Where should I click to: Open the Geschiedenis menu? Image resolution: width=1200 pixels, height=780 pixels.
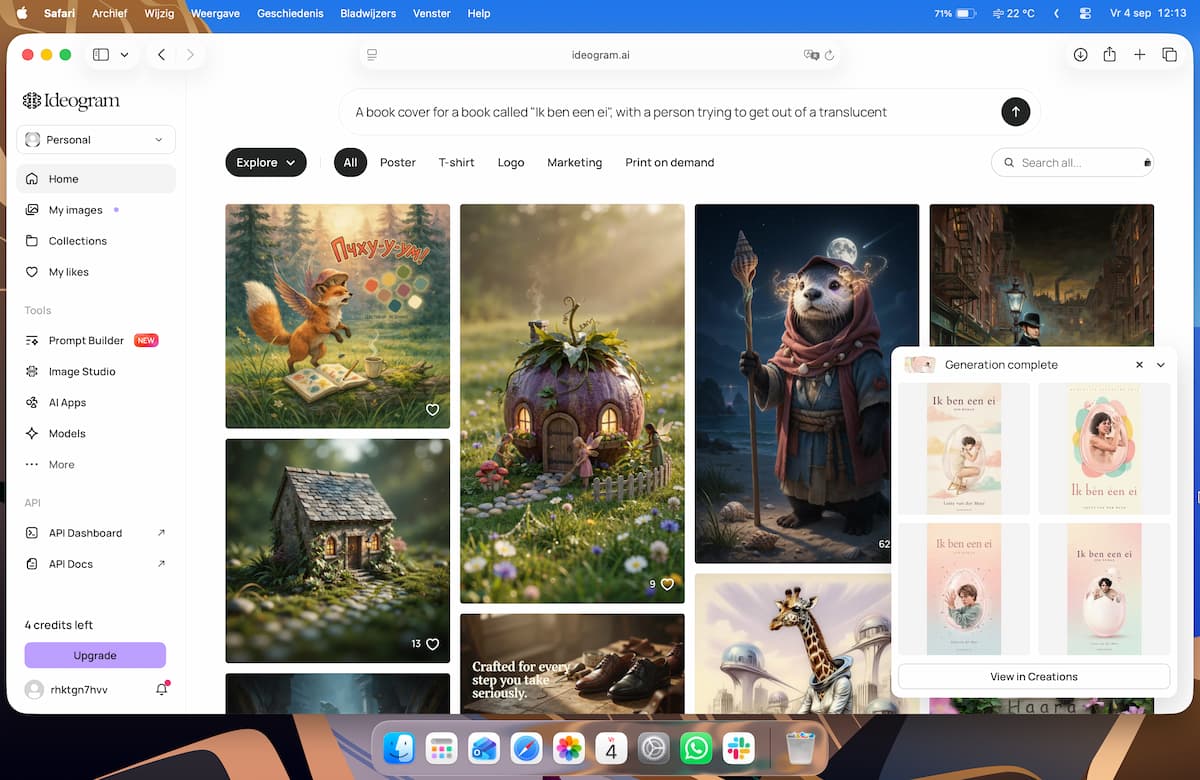pyautogui.click(x=291, y=14)
